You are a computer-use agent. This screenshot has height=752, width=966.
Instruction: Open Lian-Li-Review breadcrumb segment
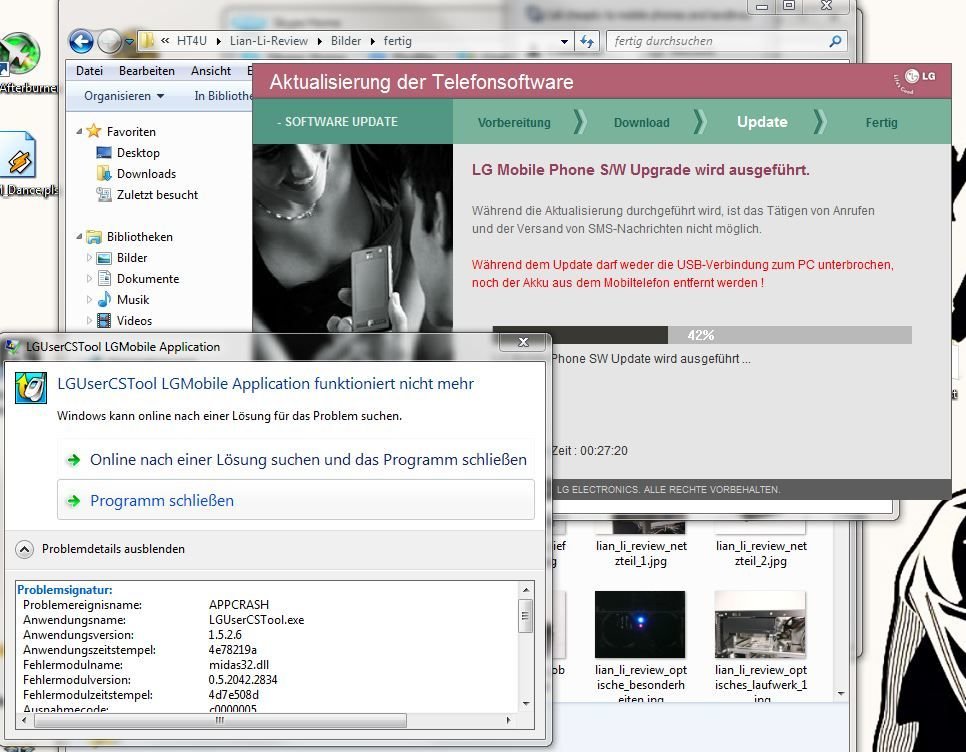pyautogui.click(x=269, y=41)
